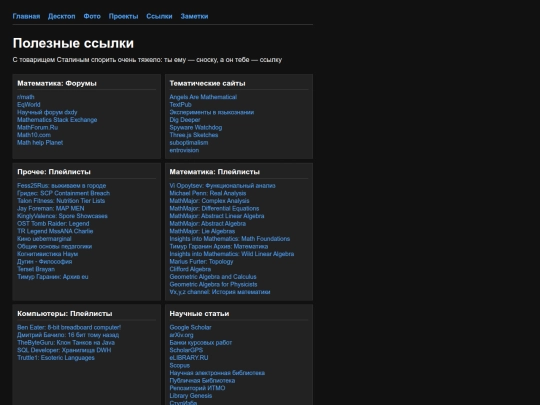The height and width of the screenshot is (405, 540).
Task: Visit the entrovision link
Action: (184, 150)
